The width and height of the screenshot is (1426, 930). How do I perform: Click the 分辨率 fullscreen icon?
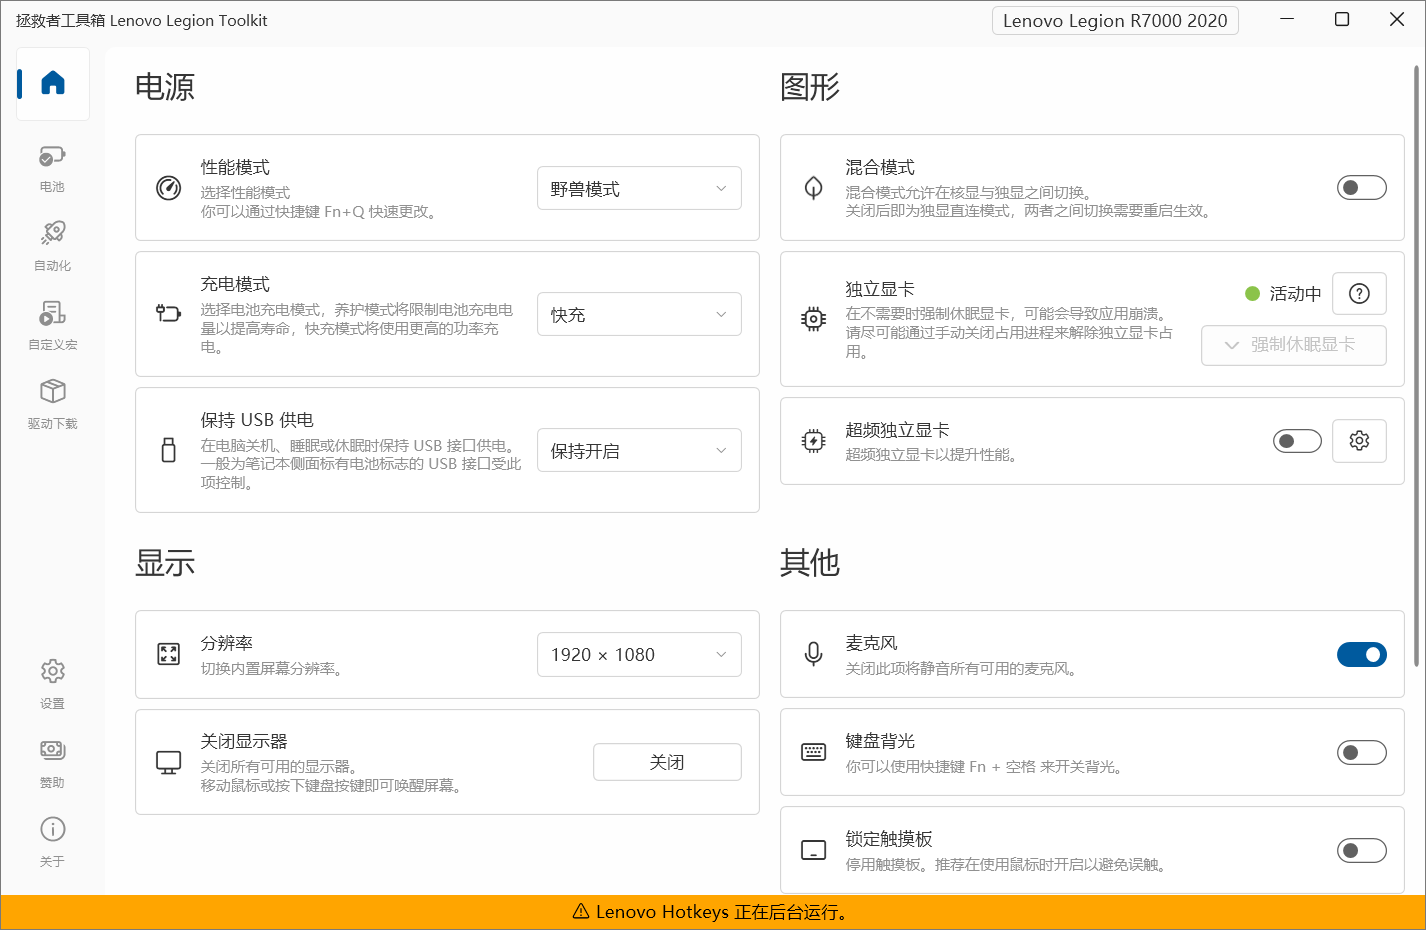169,654
